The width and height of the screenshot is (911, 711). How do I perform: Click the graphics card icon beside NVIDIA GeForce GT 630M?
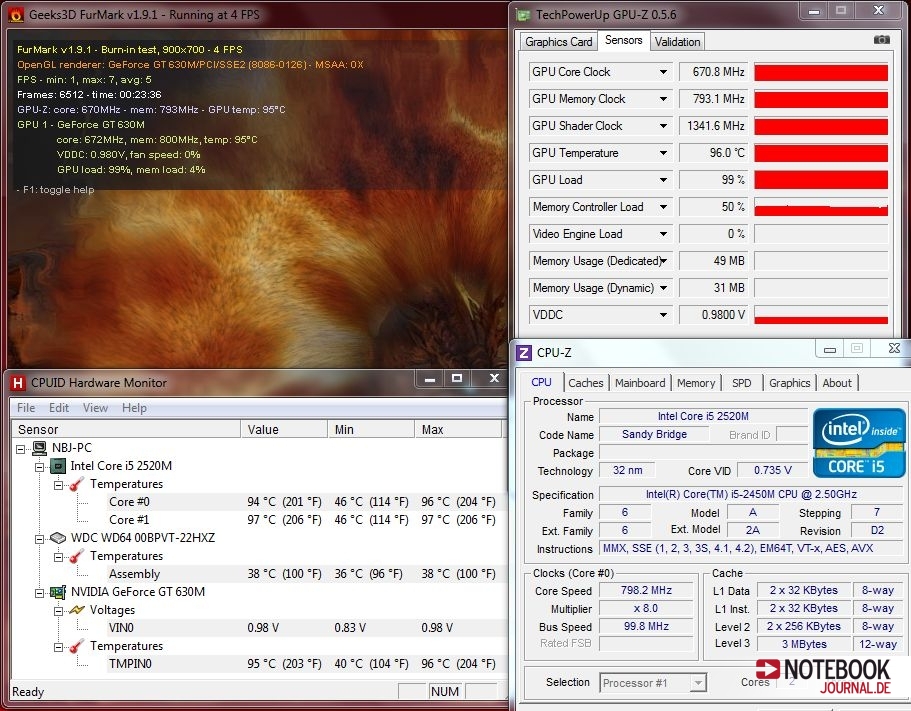click(58, 592)
